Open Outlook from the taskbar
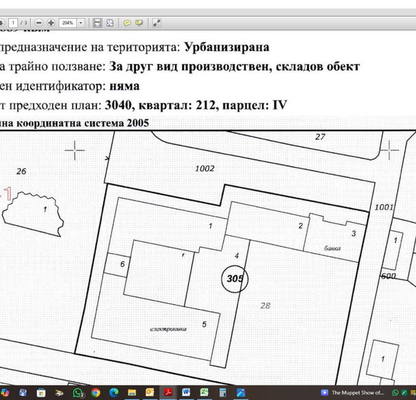 click(x=150, y=393)
